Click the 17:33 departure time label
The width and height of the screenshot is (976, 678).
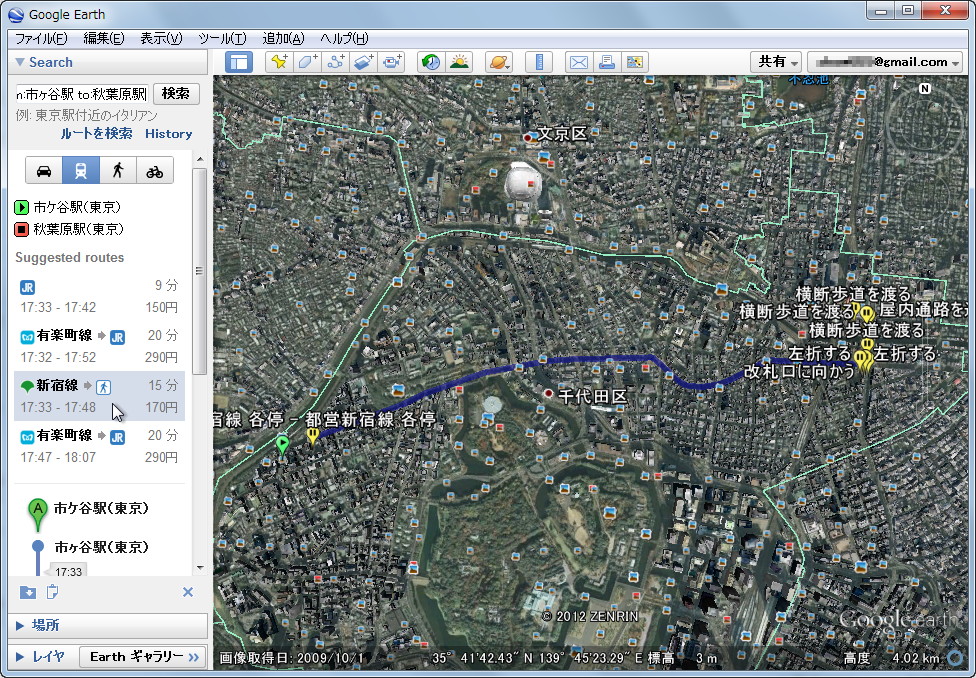[x=68, y=572]
